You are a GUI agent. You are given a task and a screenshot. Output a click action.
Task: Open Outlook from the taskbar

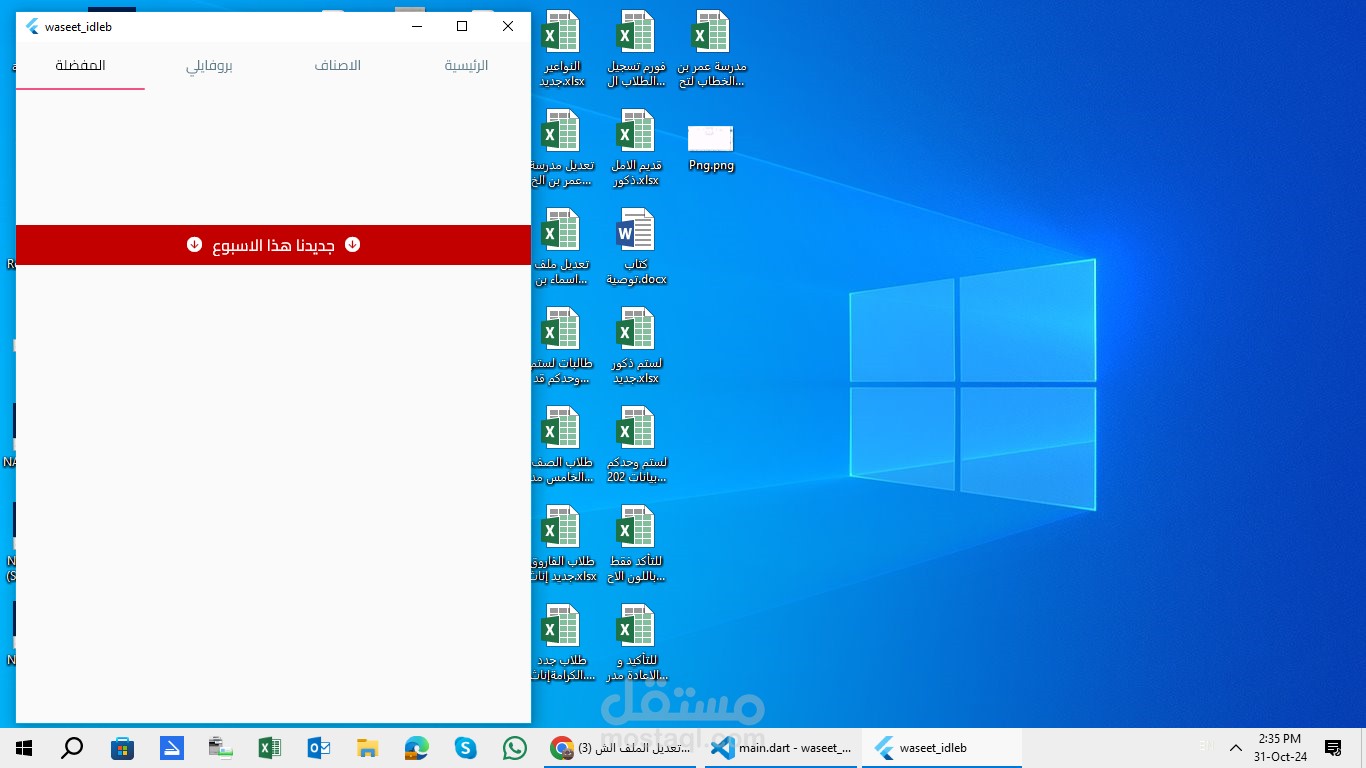(x=318, y=748)
